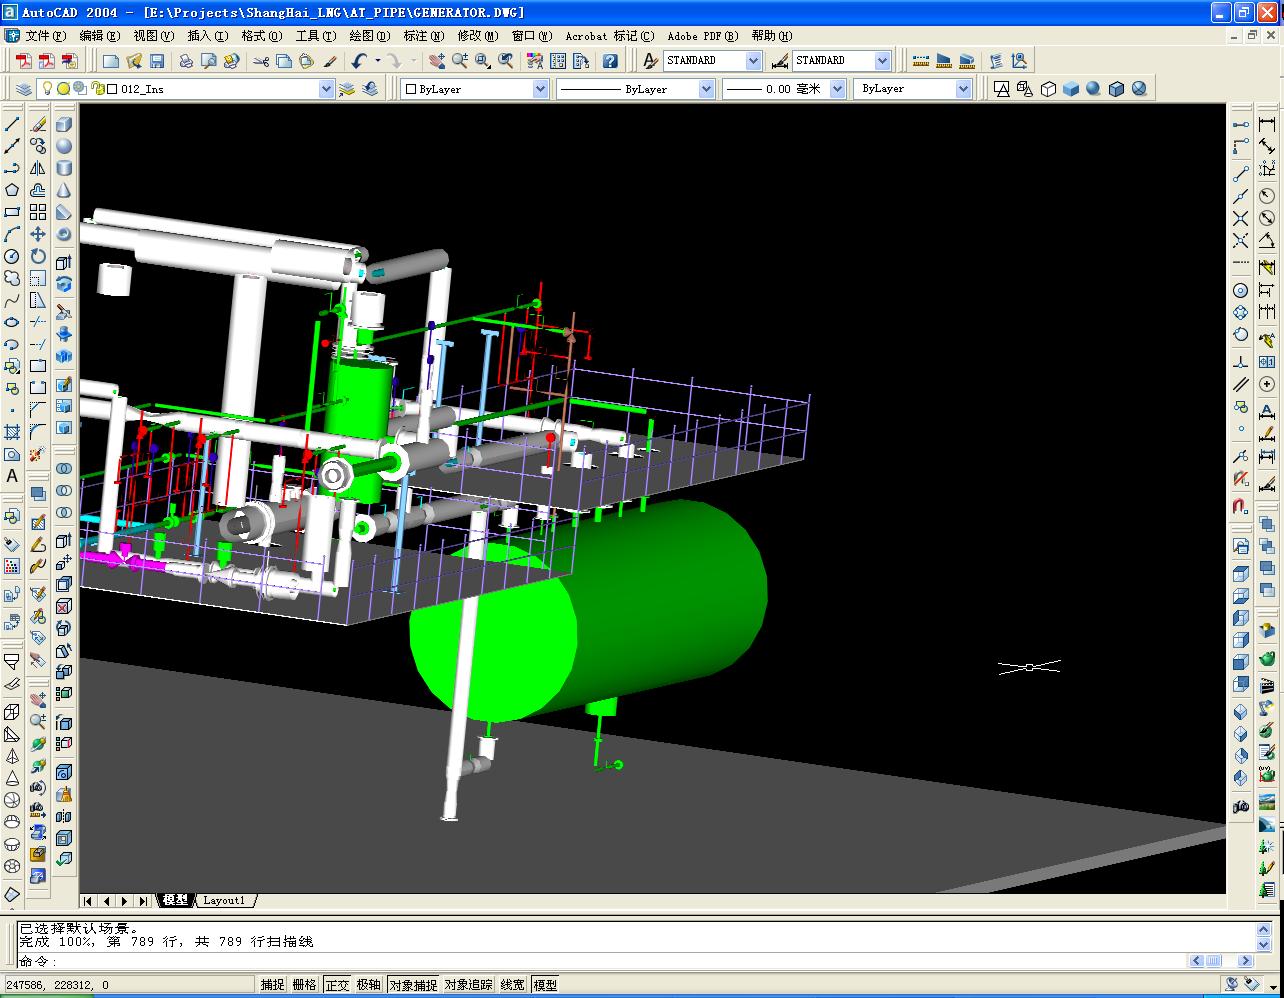
Task: Toggle layer 012_Ins on/off light bulb
Action: (47, 88)
